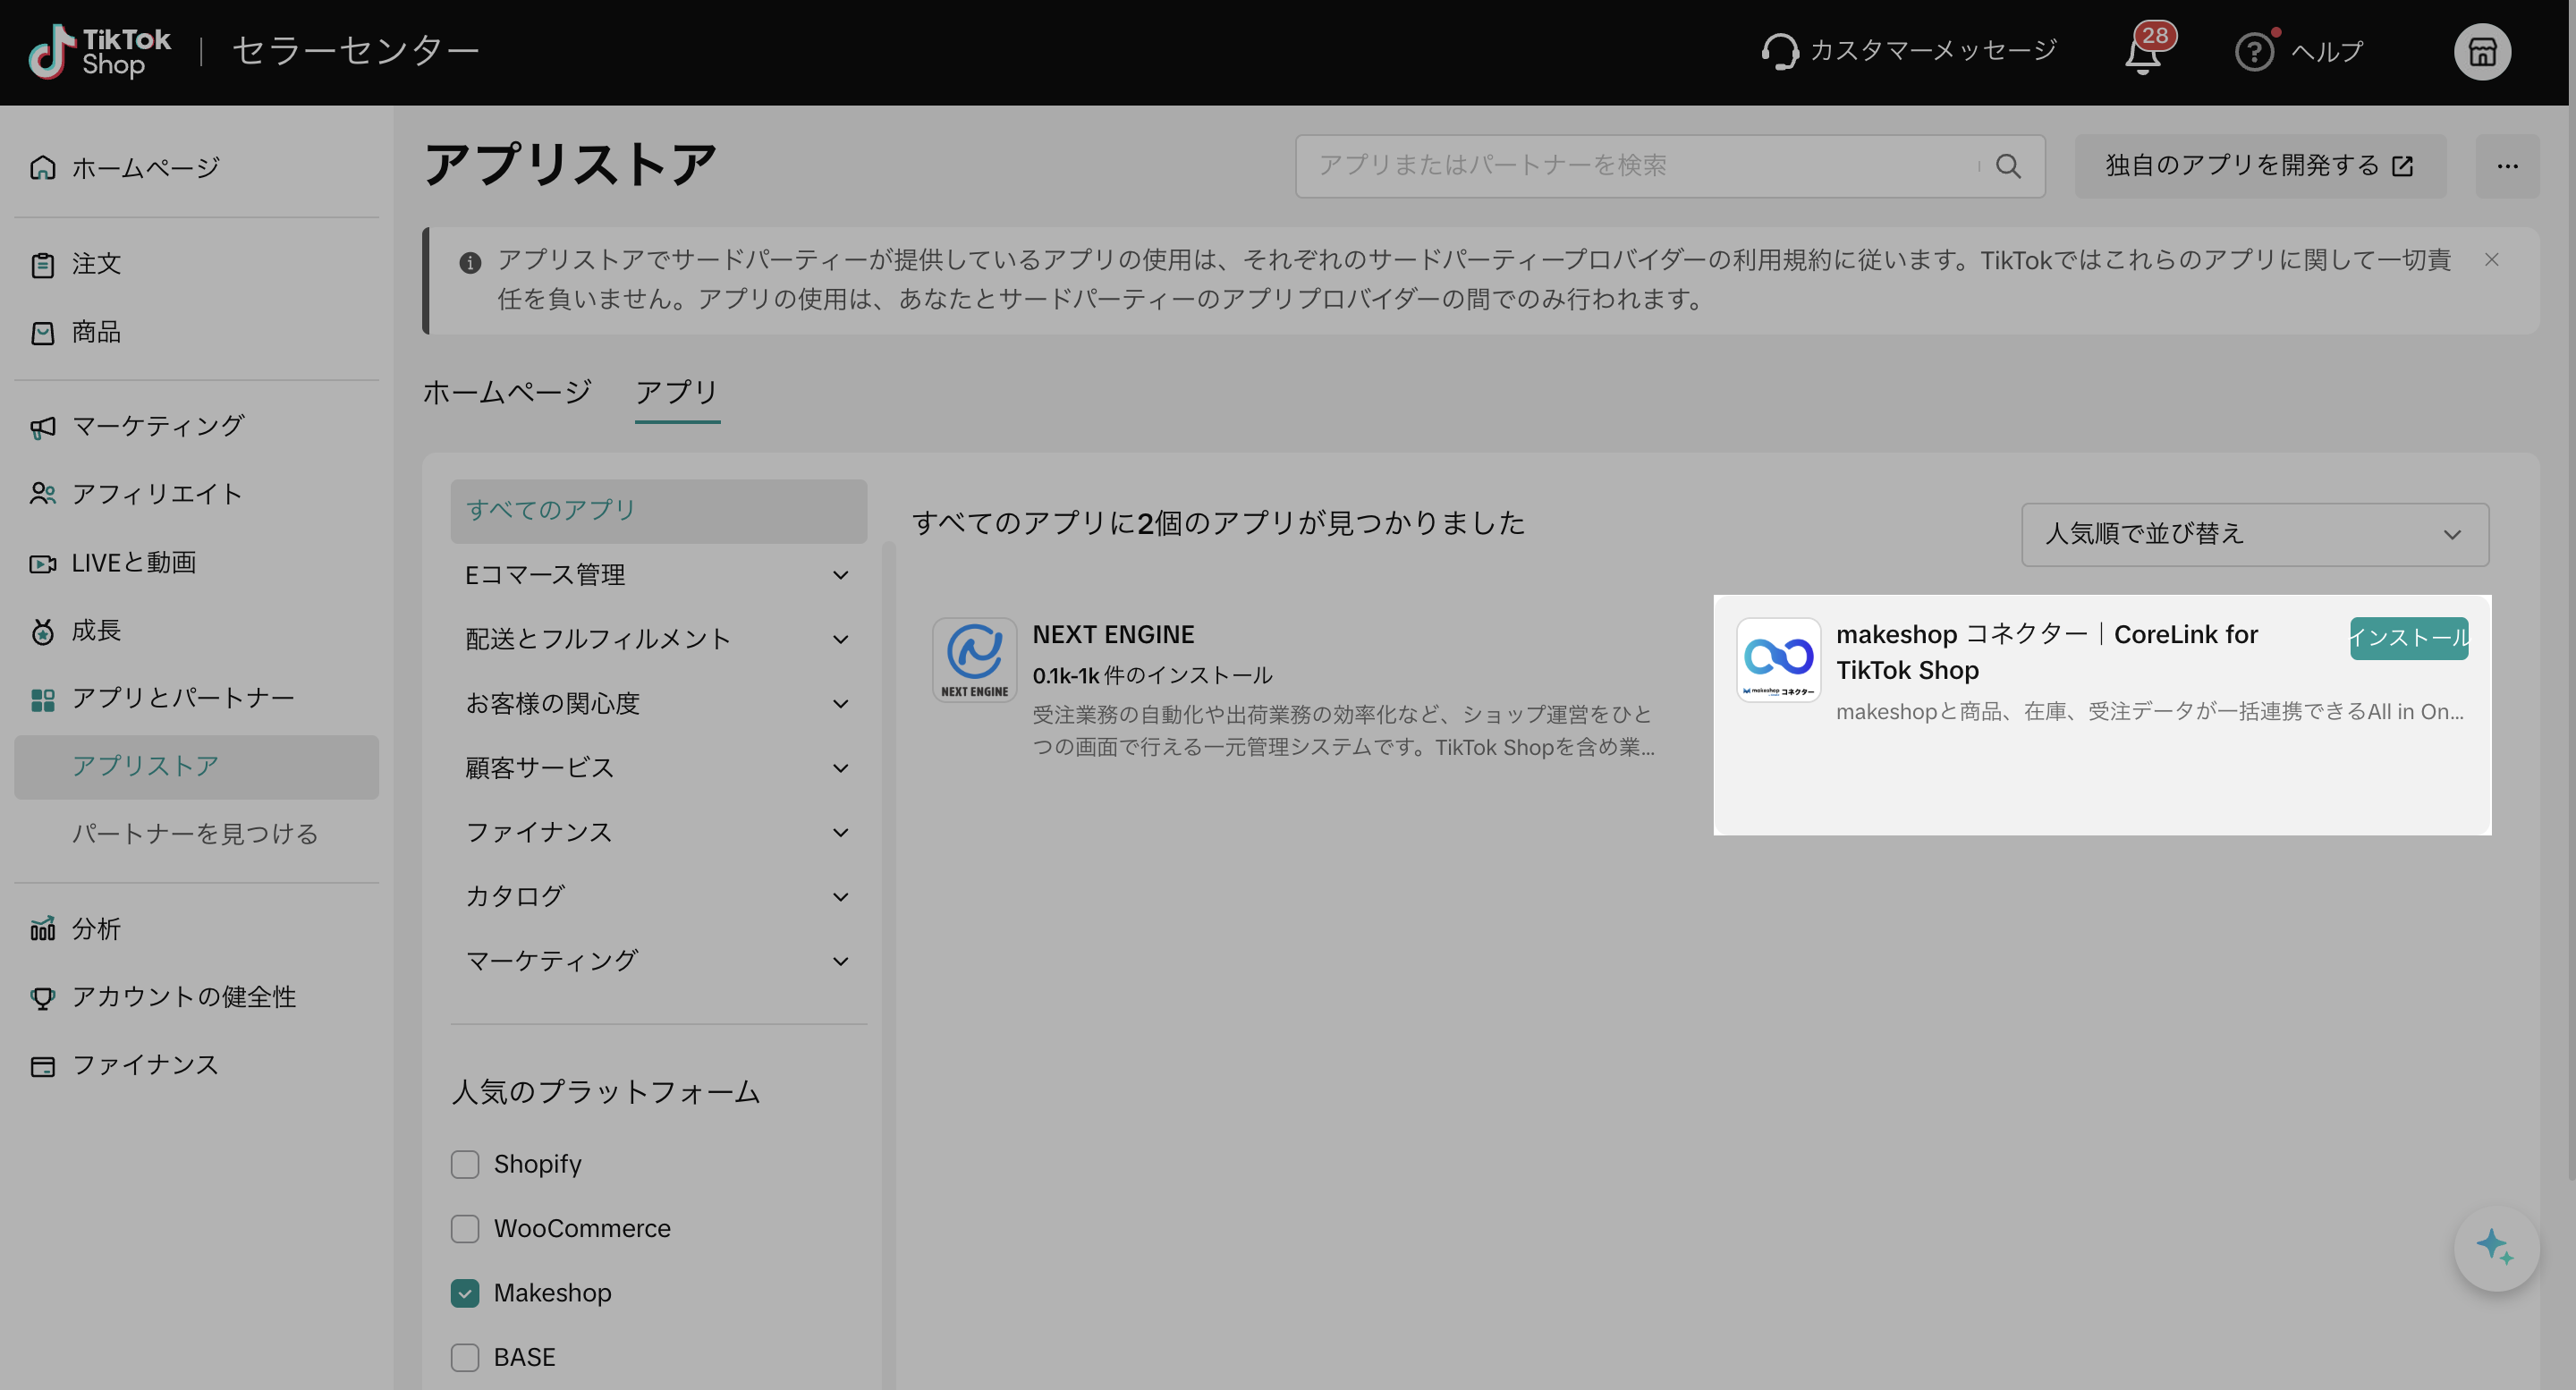Open the shop profile avatar icon

pyautogui.click(x=2482, y=51)
